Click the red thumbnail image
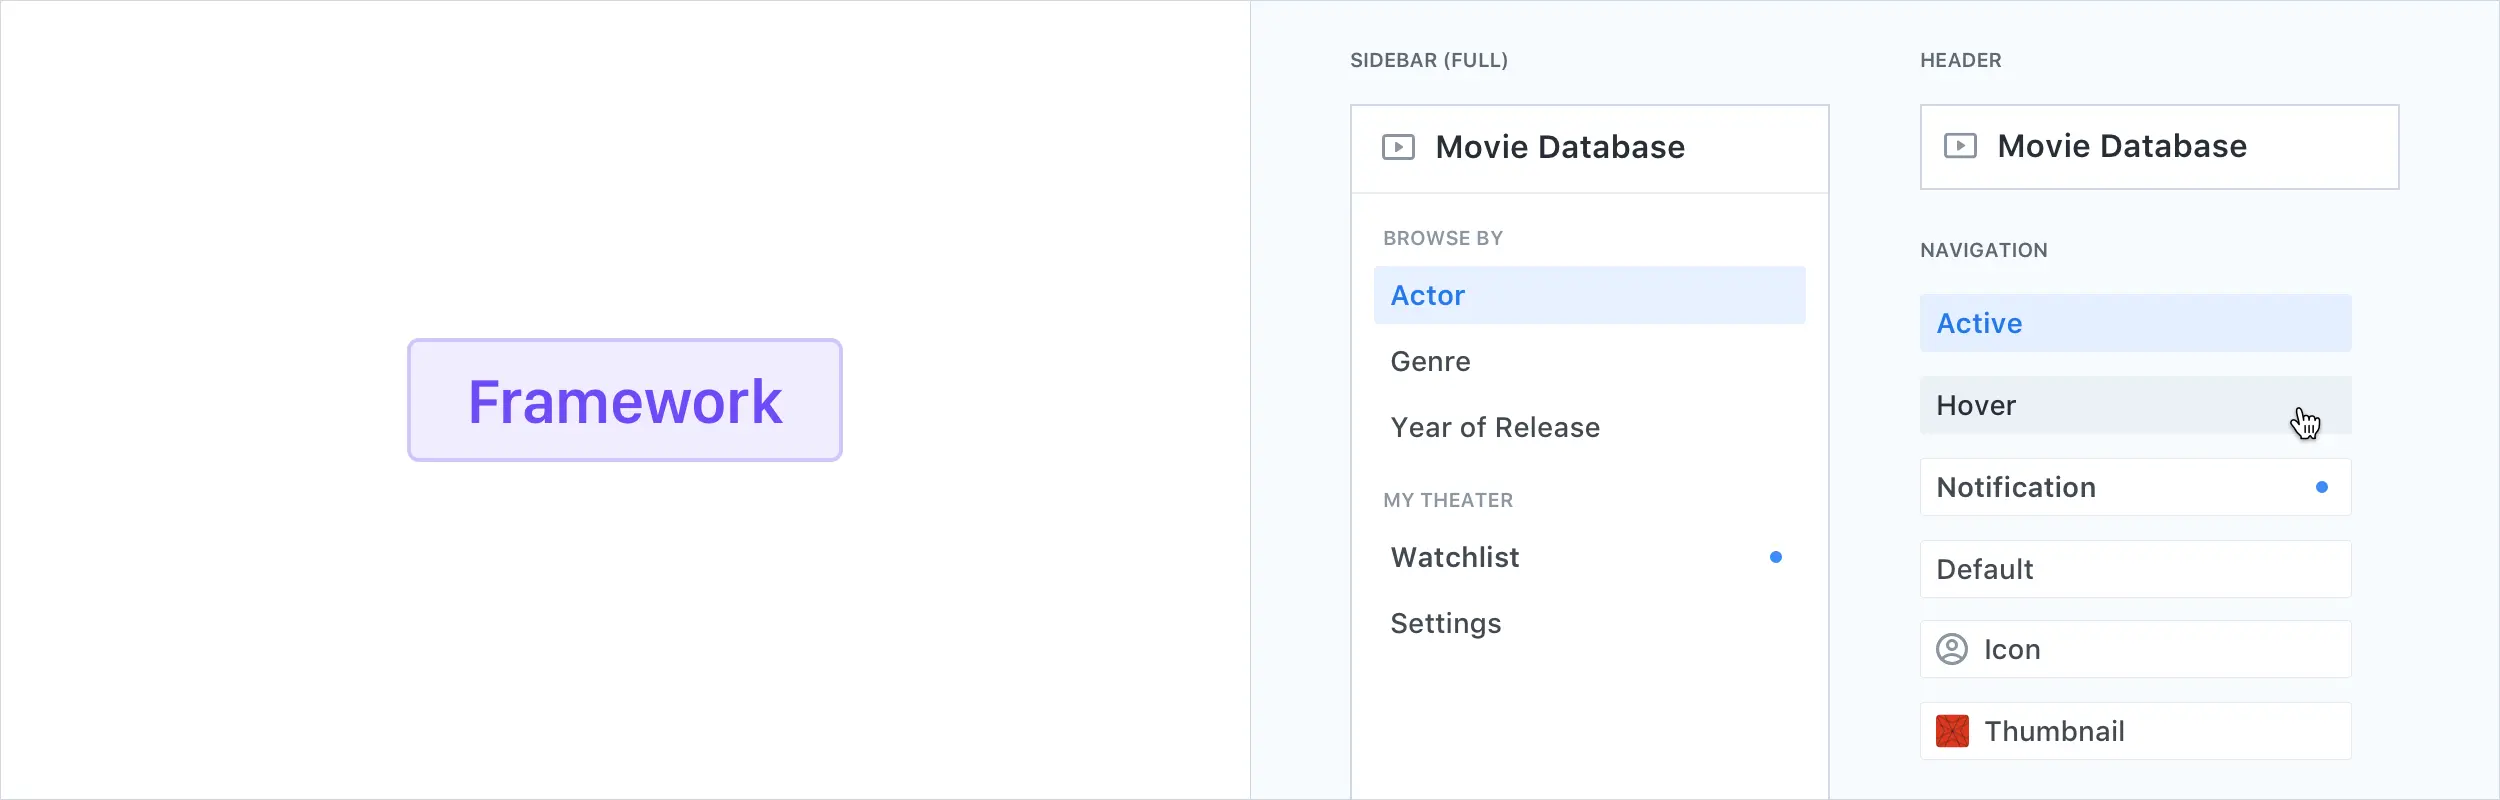This screenshot has width=2500, height=800. 1952,732
